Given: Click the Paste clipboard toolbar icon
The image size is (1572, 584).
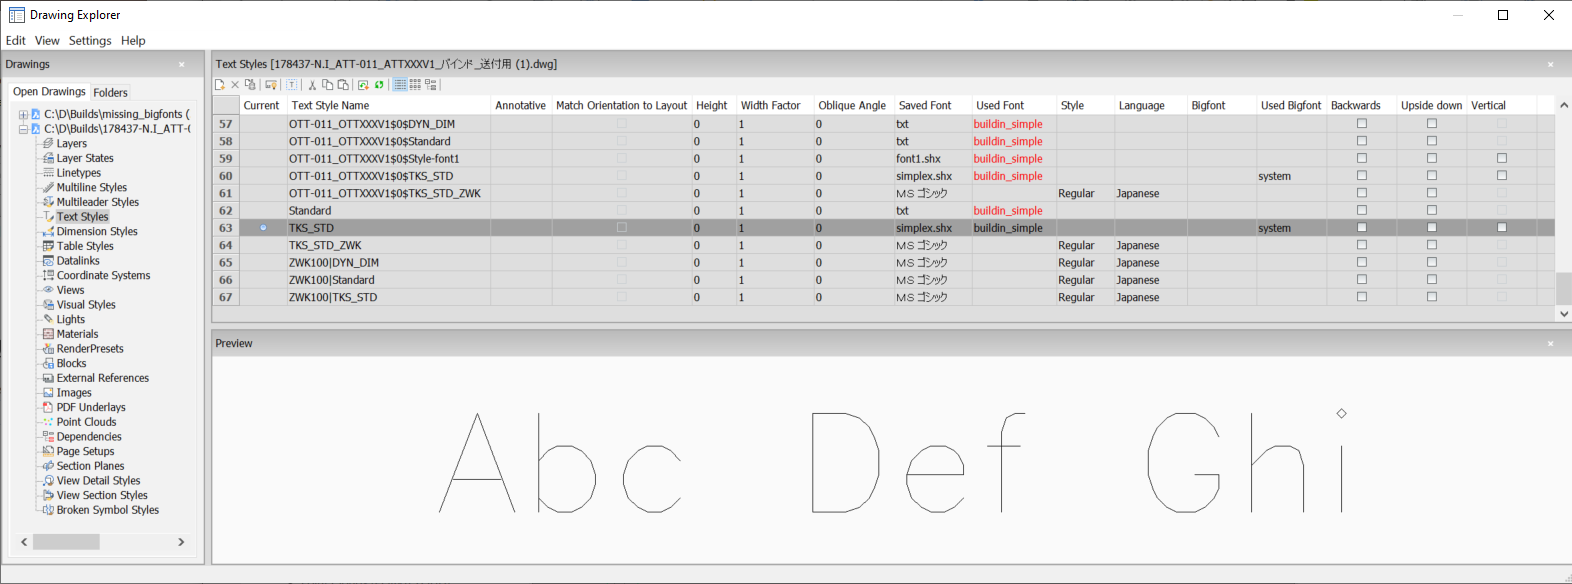Looking at the screenshot, I should point(343,85).
